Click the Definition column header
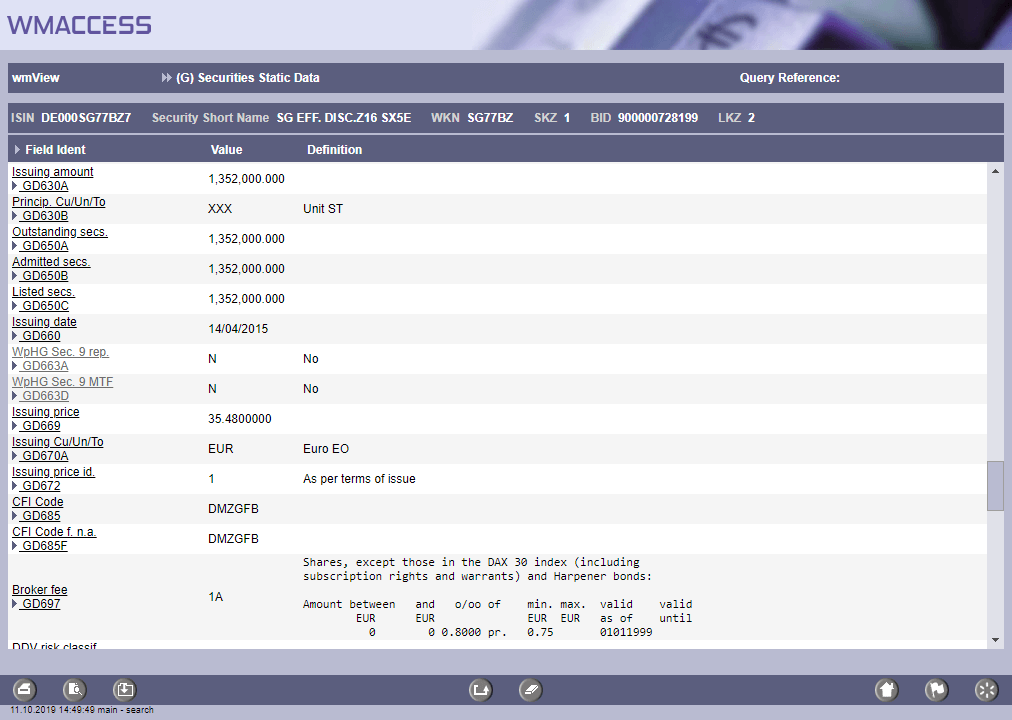1012x720 pixels. point(334,150)
